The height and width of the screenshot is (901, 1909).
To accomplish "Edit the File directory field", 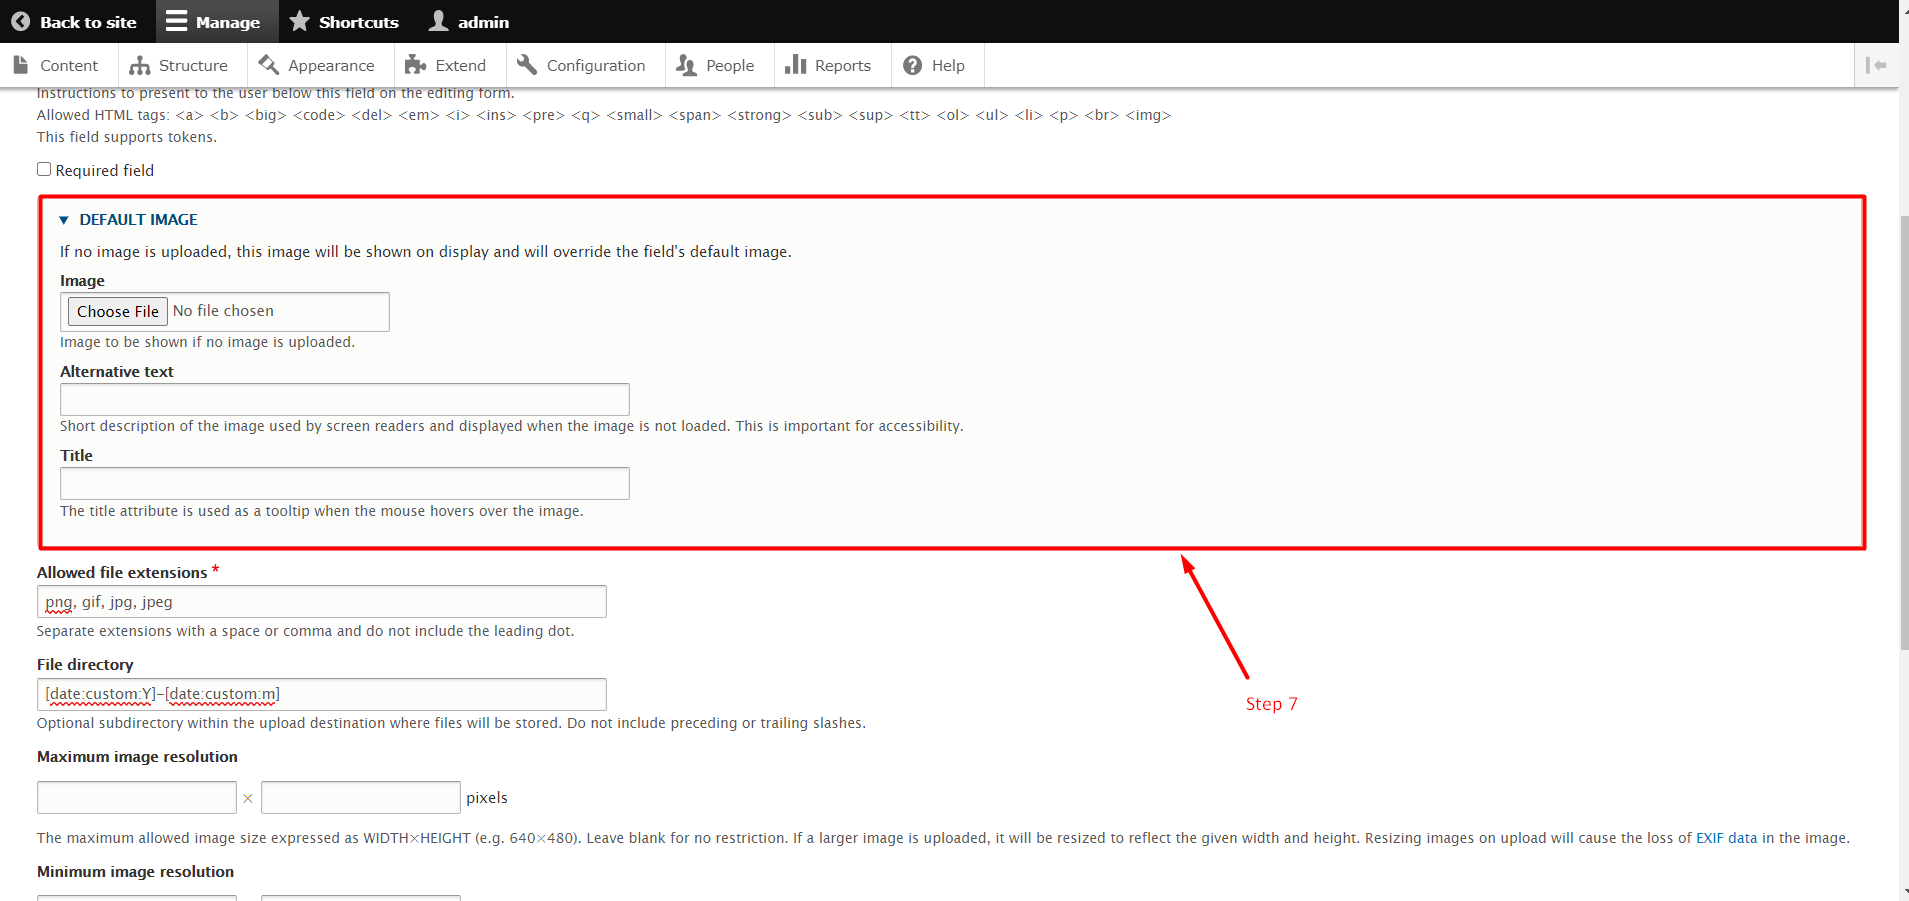I will pos(322,694).
